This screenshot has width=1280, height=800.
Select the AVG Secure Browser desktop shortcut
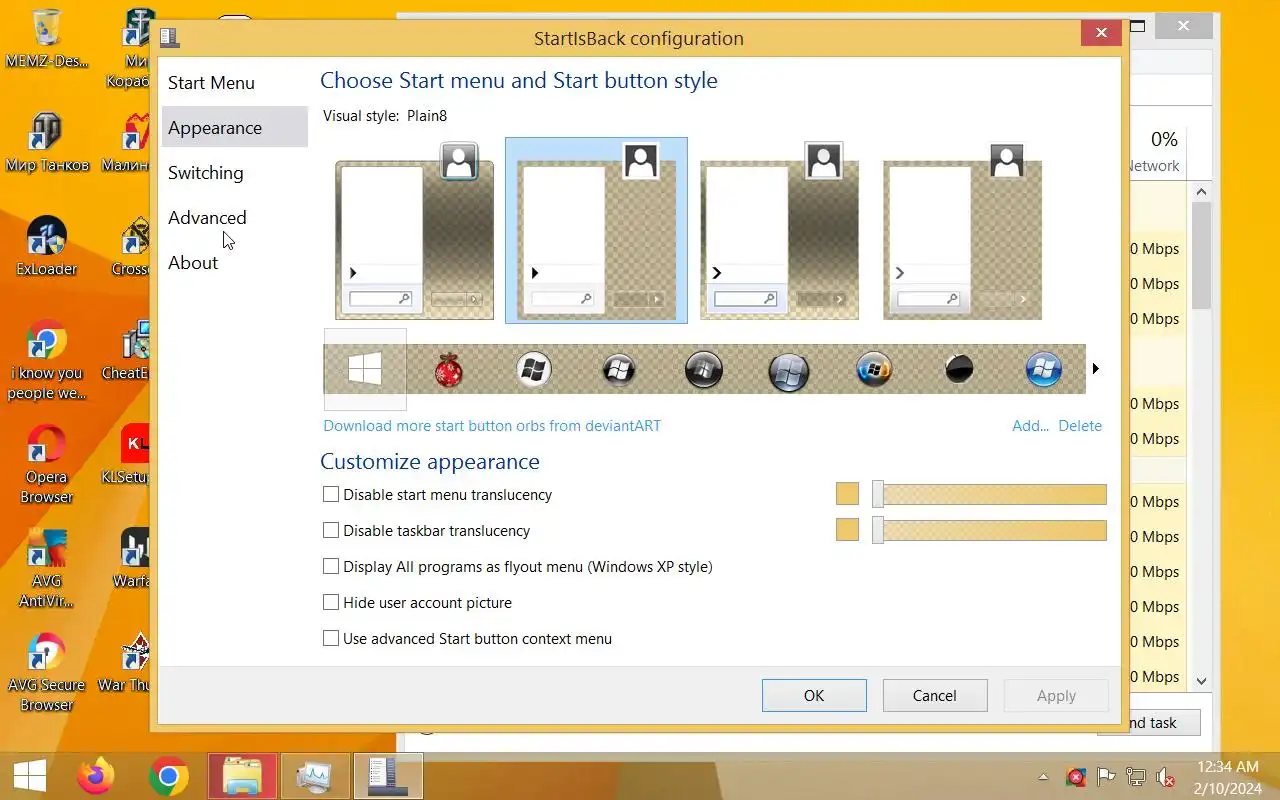[46, 673]
